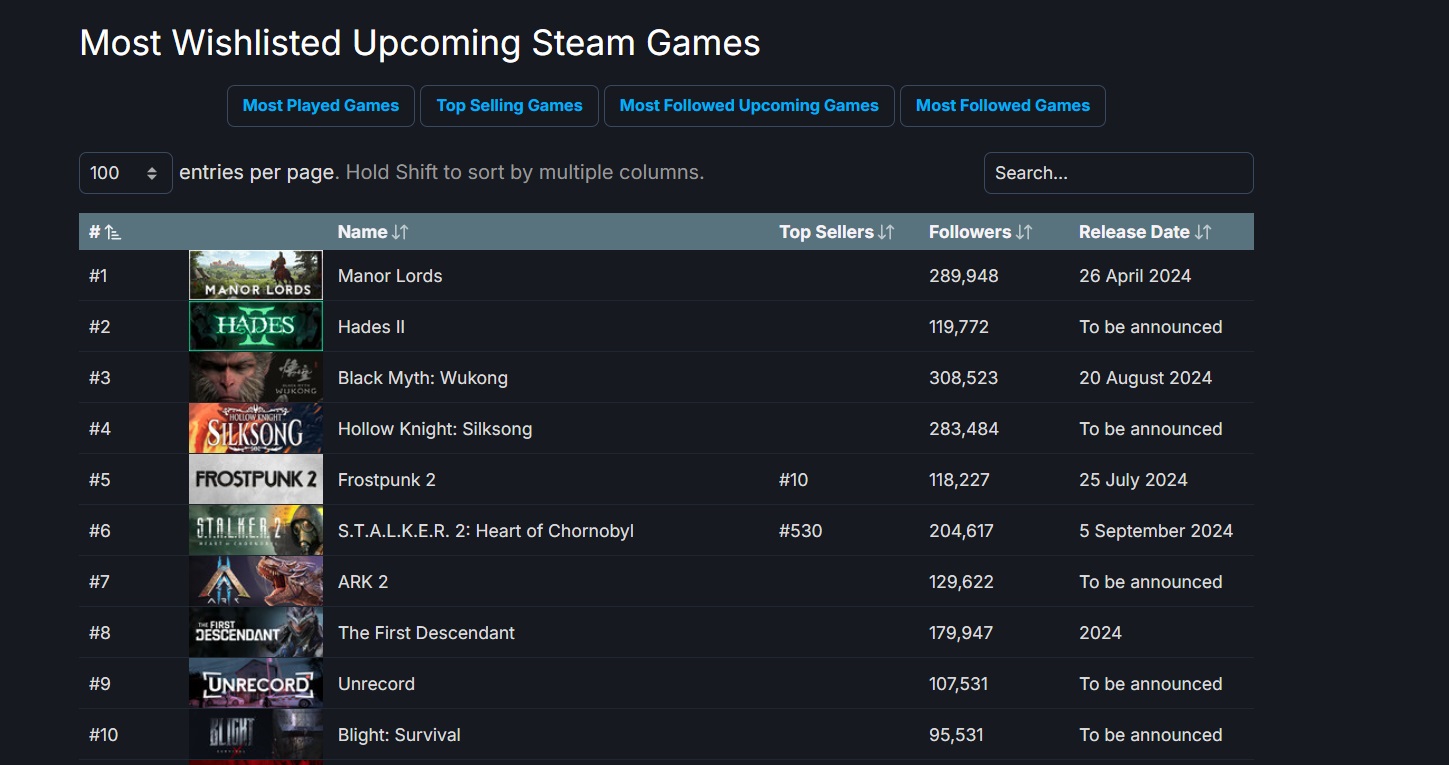Open Hades II game thumbnail

coord(256,326)
